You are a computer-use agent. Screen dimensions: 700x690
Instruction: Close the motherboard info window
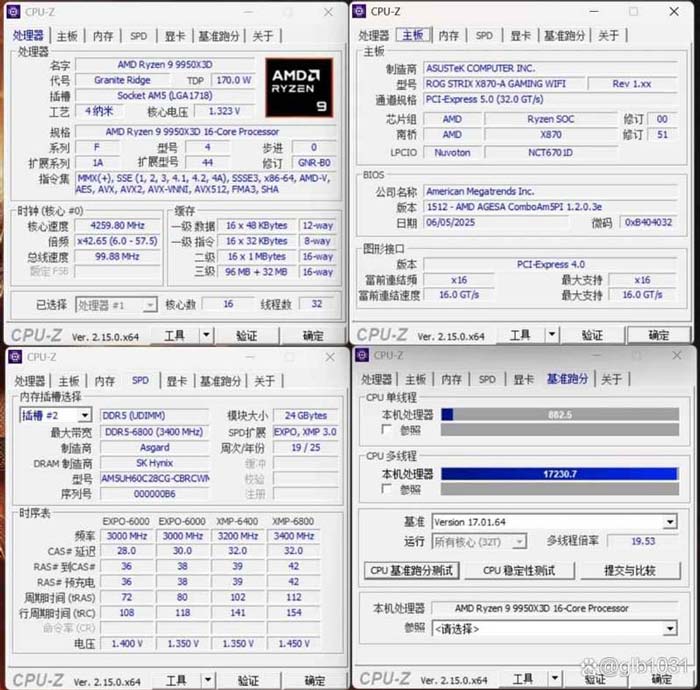pyautogui.click(x=676, y=11)
